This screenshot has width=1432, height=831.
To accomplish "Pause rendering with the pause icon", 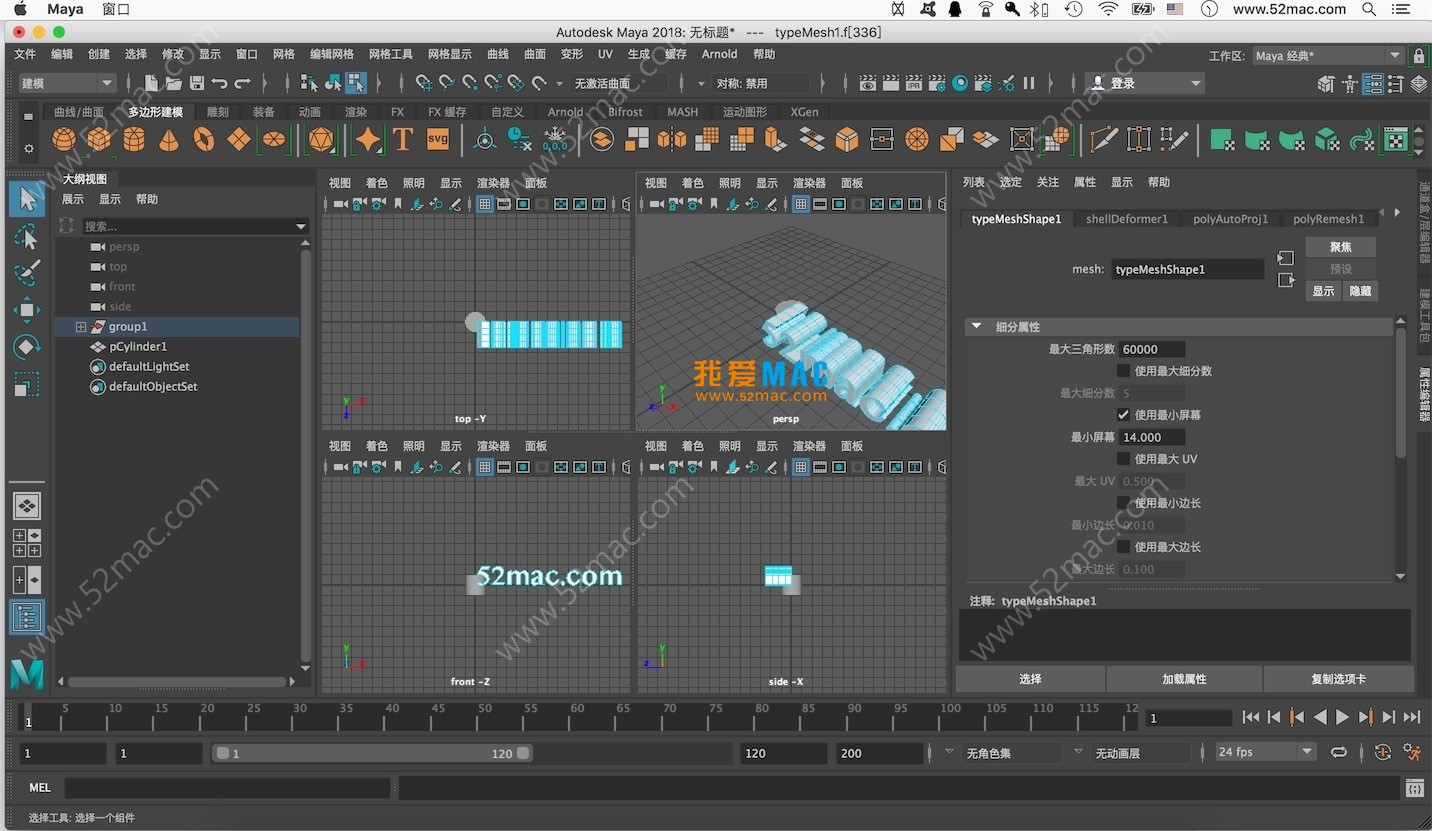I will tap(1029, 83).
